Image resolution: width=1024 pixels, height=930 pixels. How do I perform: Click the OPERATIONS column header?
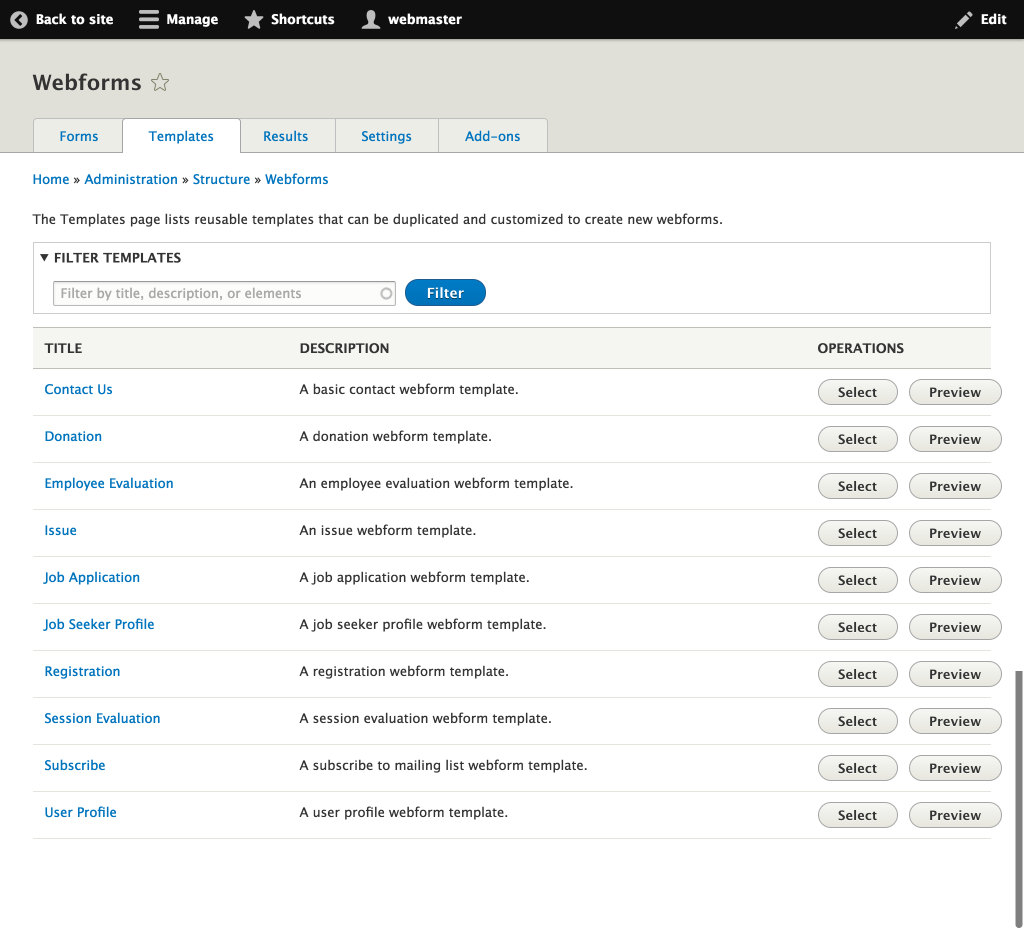[861, 348]
